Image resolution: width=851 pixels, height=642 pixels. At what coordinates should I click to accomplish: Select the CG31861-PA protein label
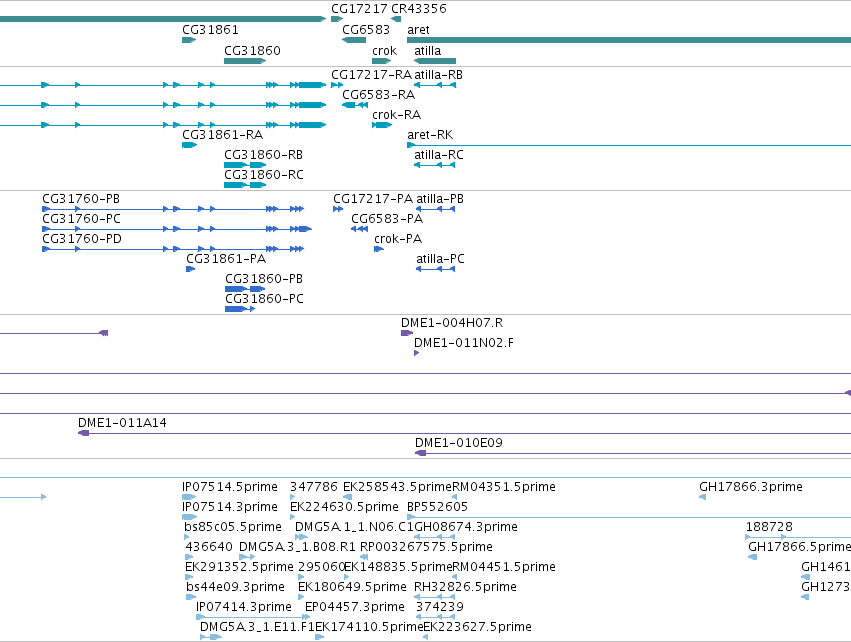pyautogui.click(x=226, y=259)
